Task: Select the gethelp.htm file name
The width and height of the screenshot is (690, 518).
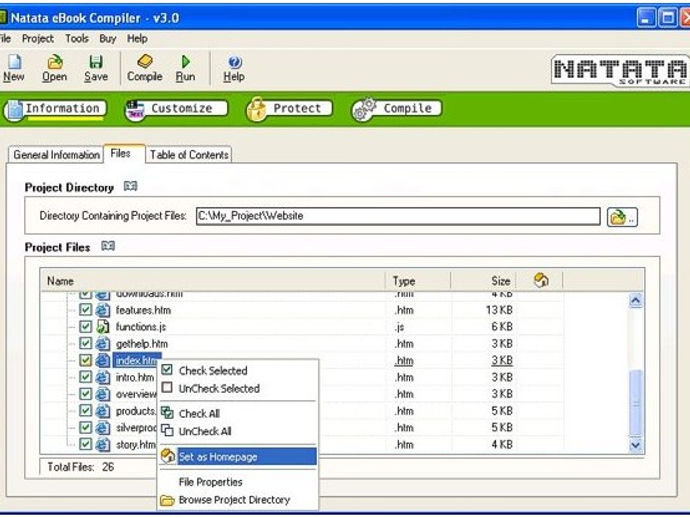Action: [142, 344]
